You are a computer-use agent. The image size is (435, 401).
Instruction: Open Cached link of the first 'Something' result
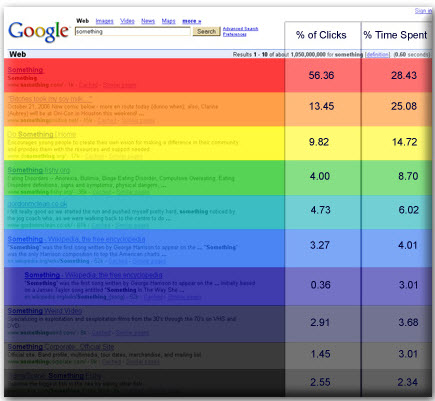pyautogui.click(x=88, y=85)
